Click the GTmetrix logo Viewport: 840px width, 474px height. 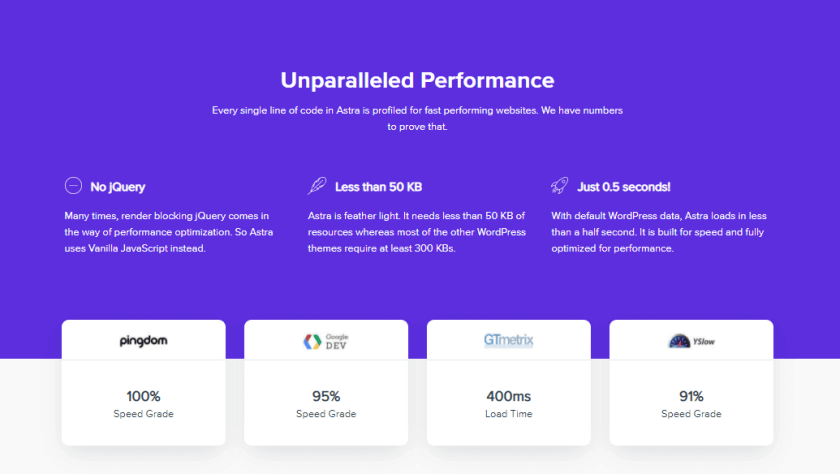508,340
